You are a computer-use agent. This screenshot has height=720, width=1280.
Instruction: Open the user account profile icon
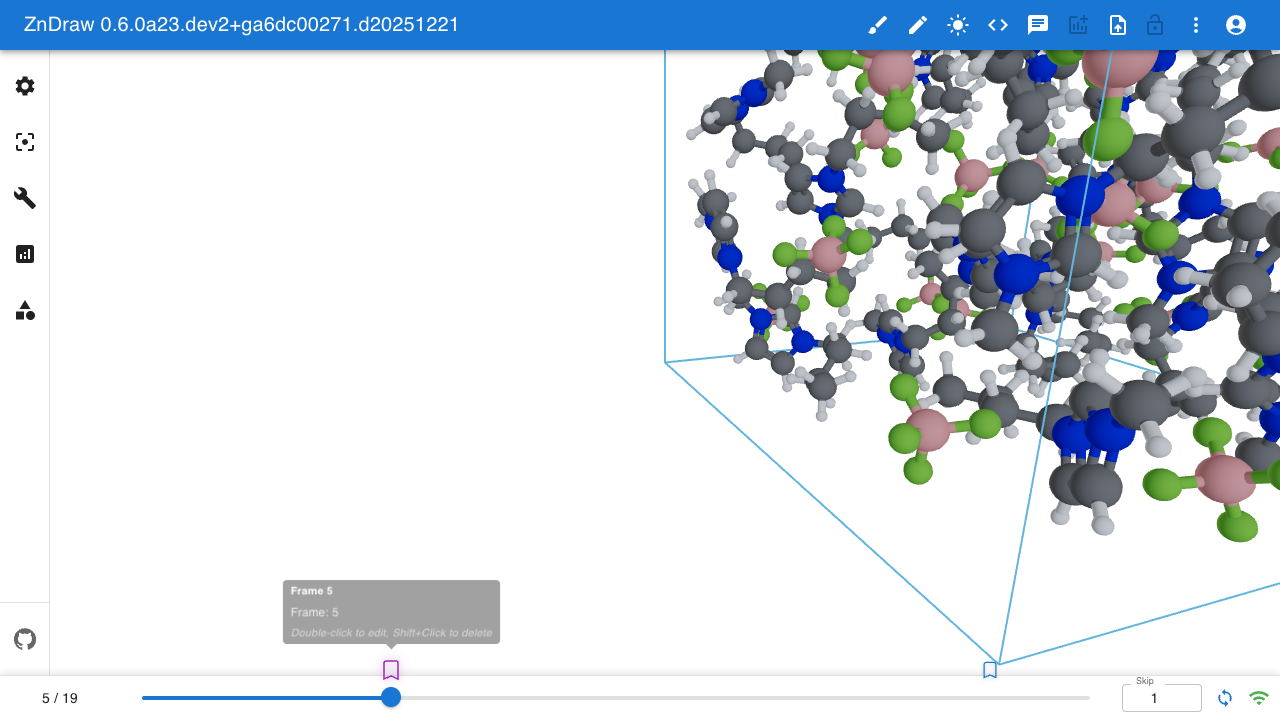[x=1236, y=25]
